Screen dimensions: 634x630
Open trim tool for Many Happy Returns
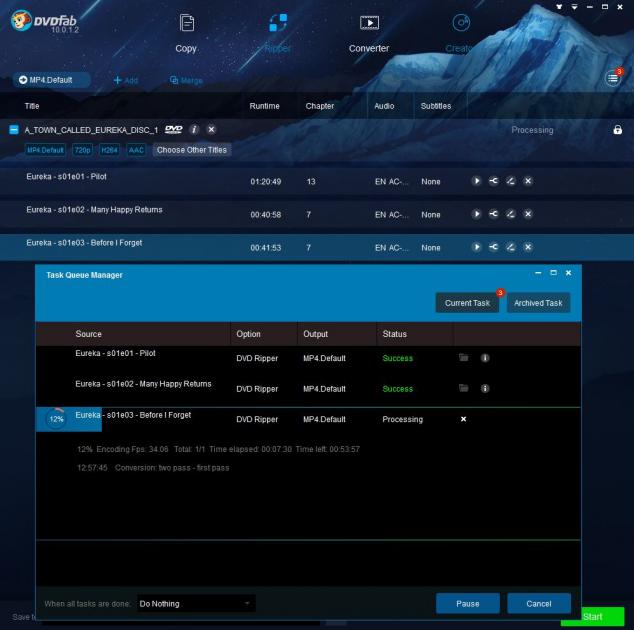point(494,214)
